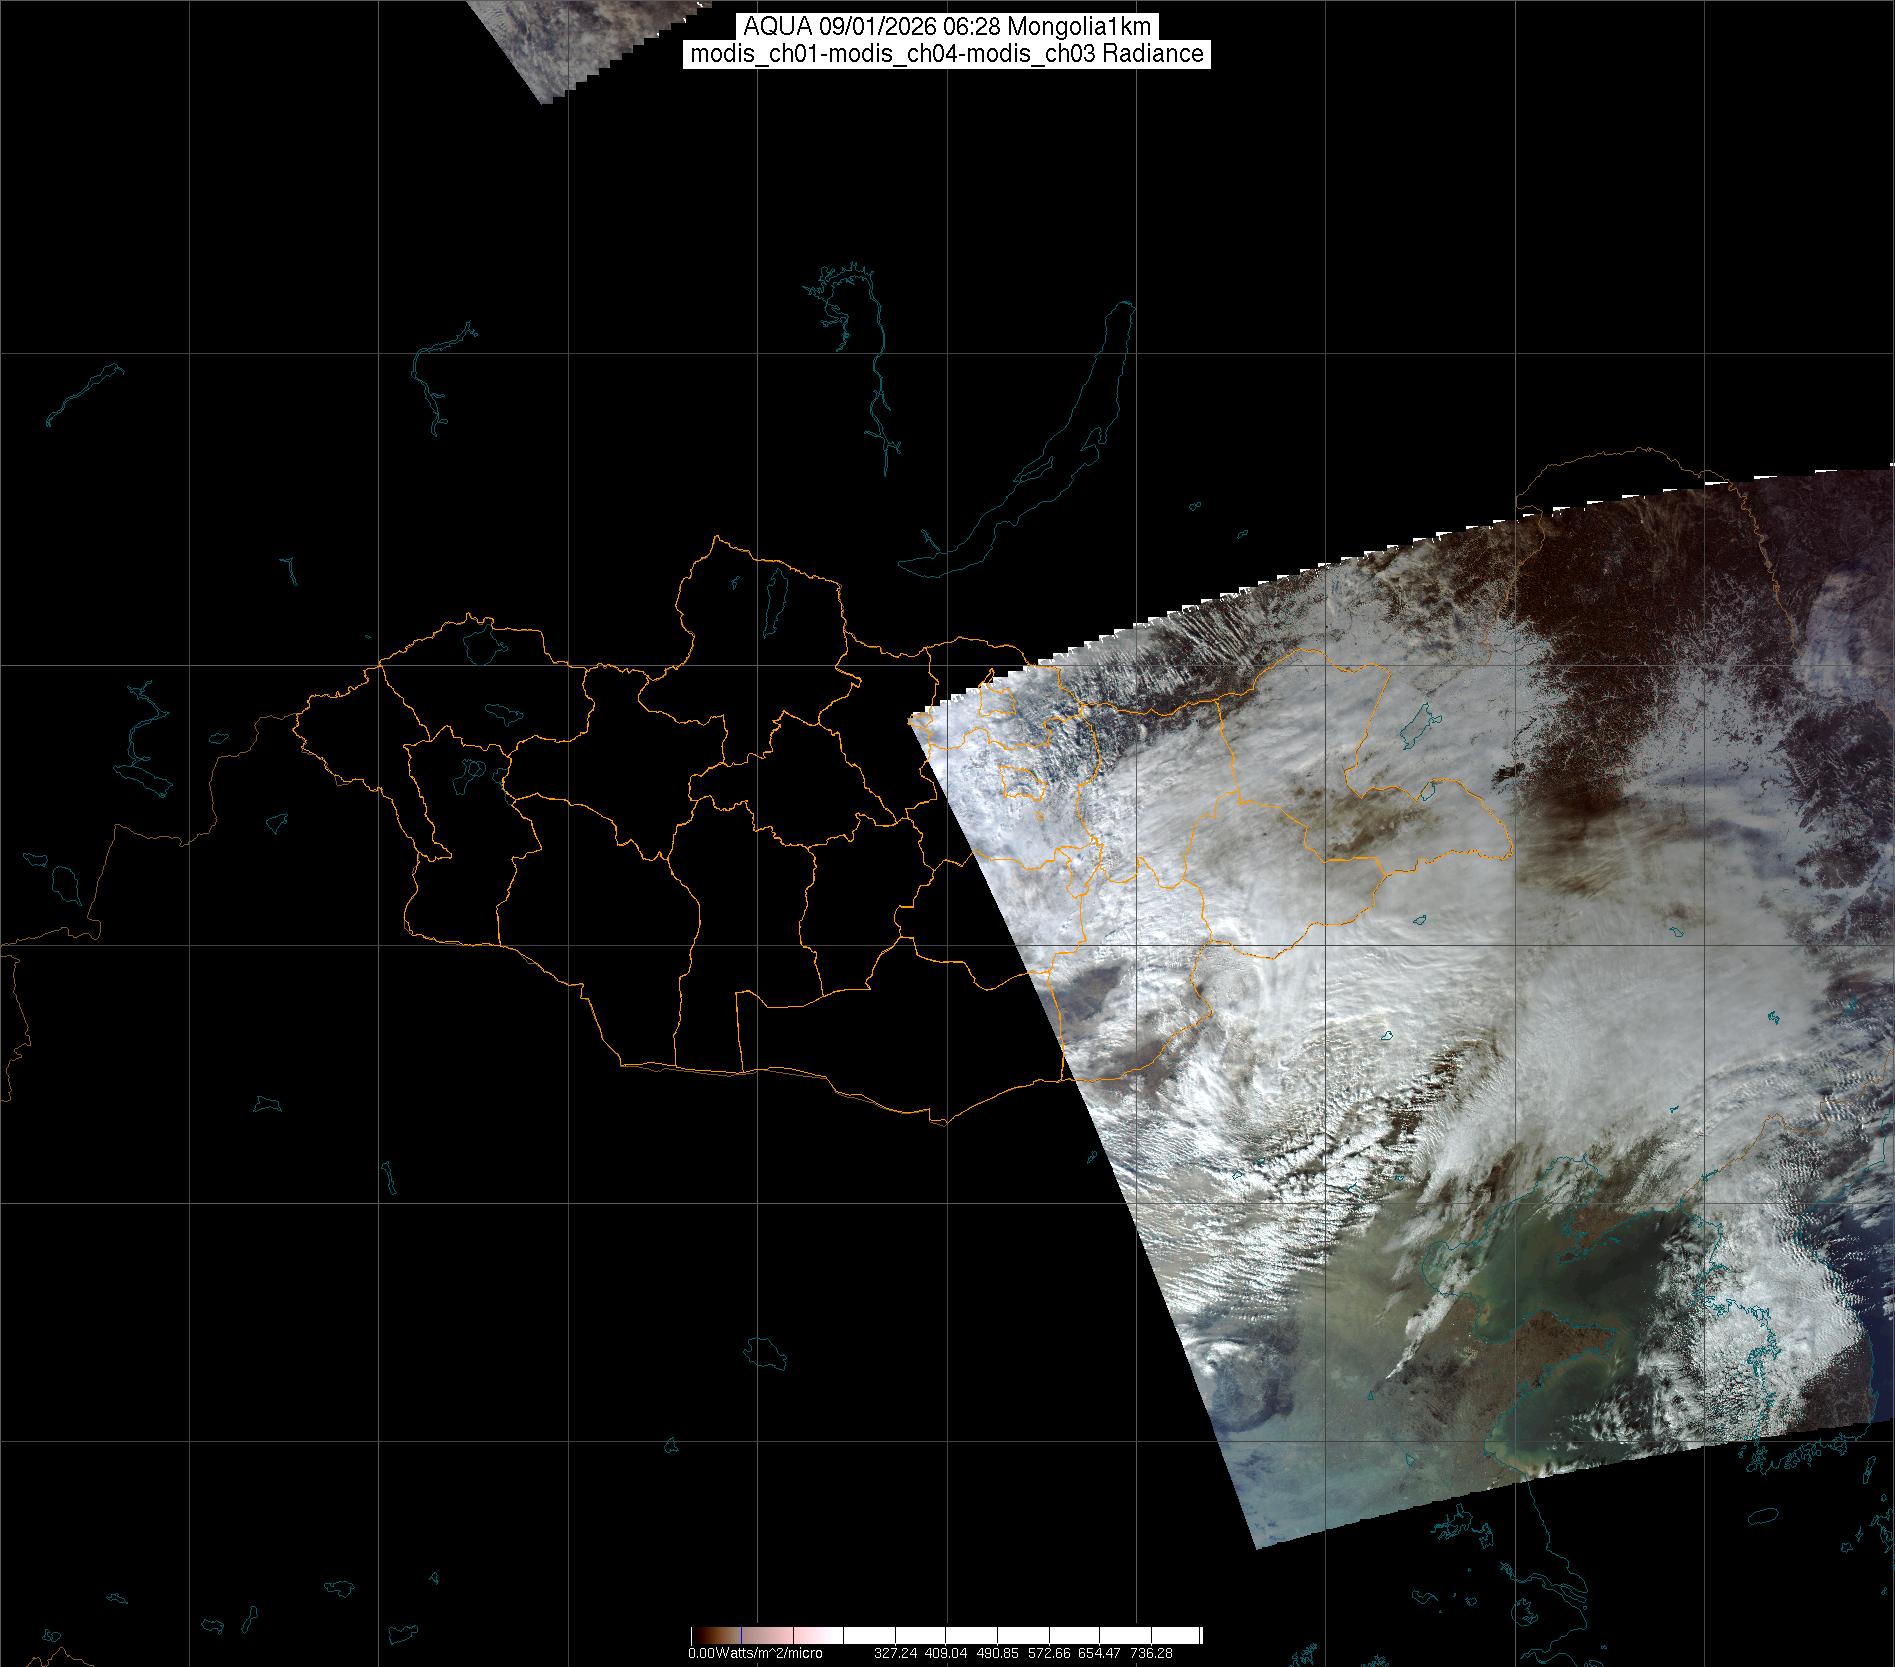Click the southernmost tip of Mongolia's border
The height and width of the screenshot is (1667, 1895).
[942, 1123]
